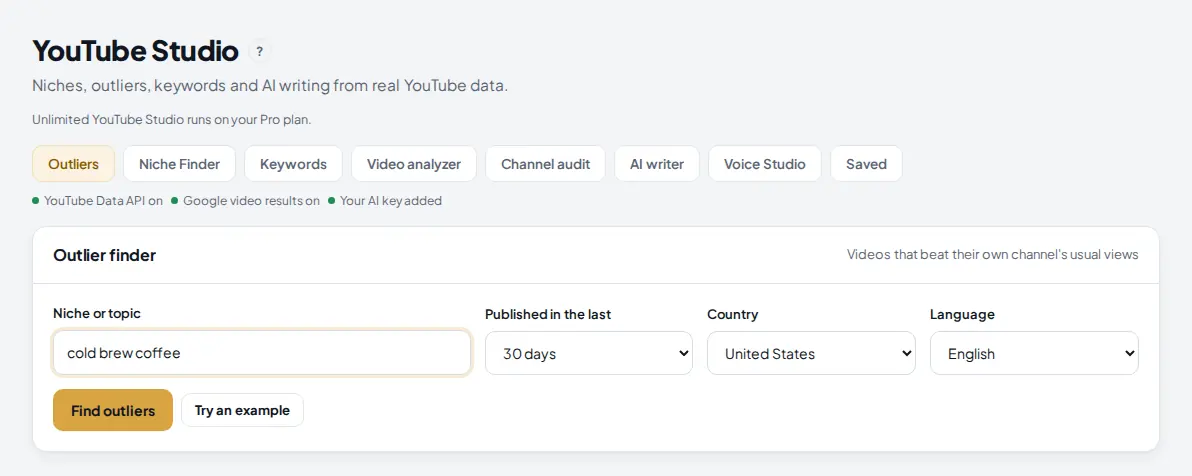The height and width of the screenshot is (476, 1192).
Task: Click the Find outliers button
Action: (x=113, y=411)
